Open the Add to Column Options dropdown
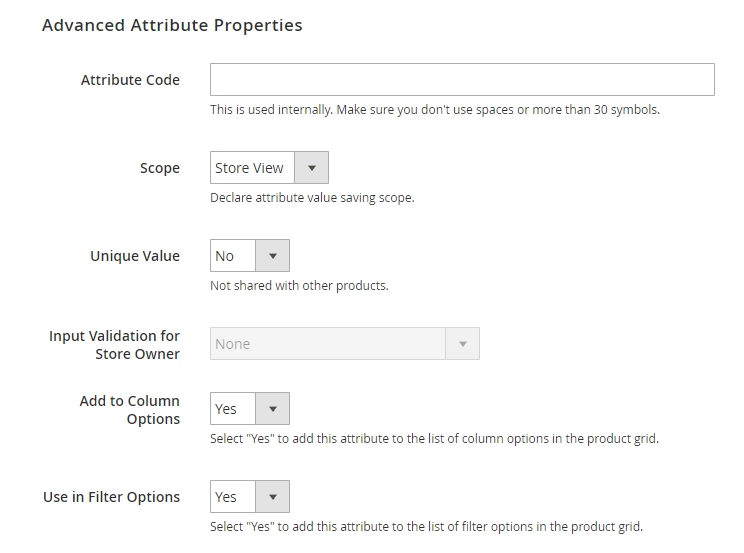This screenshot has width=744, height=553. [250, 408]
